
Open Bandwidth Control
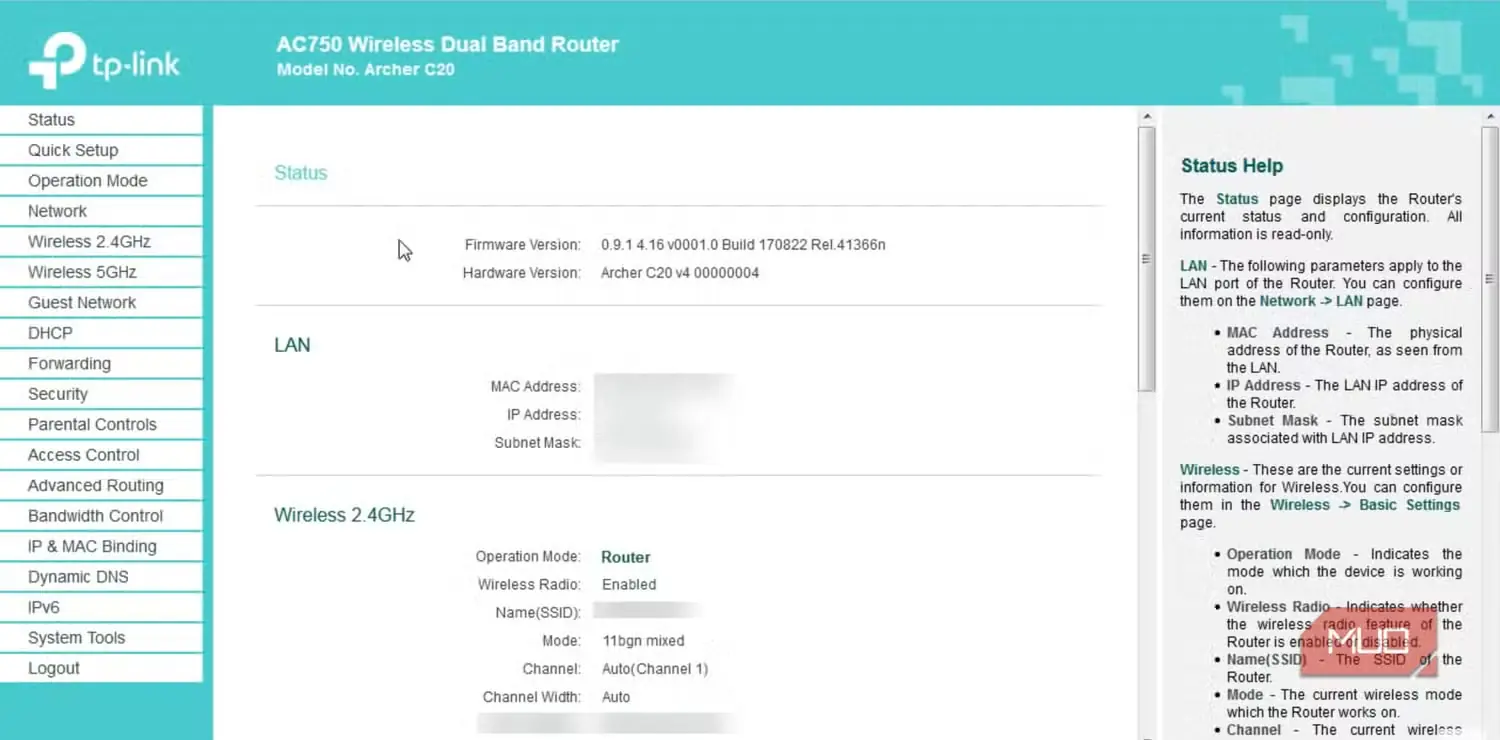[x=101, y=516]
